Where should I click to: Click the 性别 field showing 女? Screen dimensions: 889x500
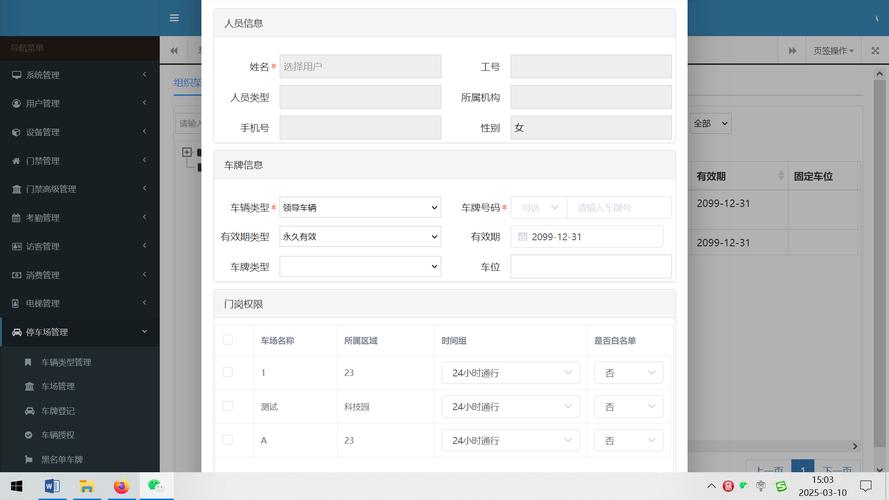point(591,128)
